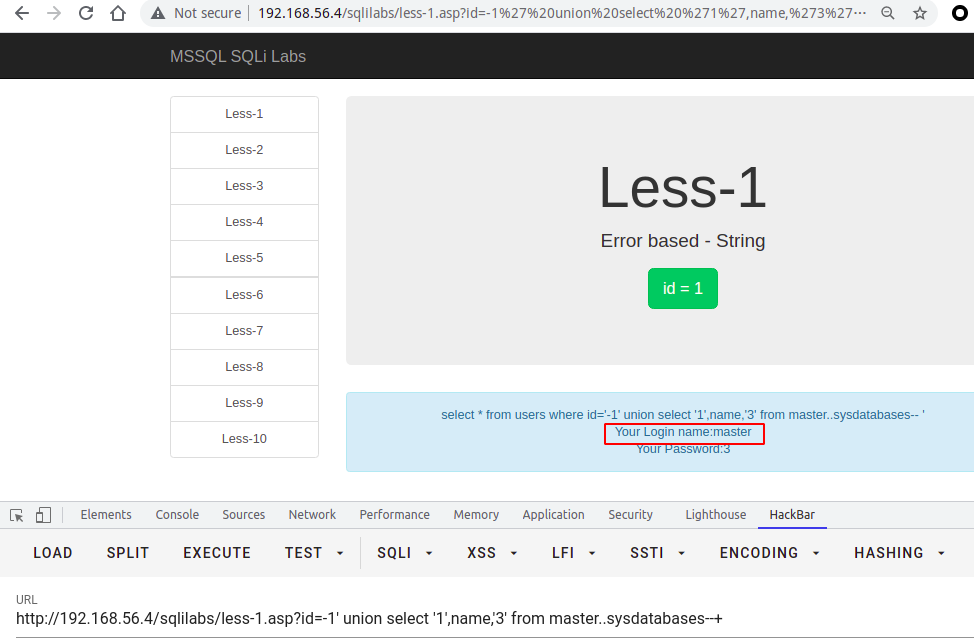The height and width of the screenshot is (640, 974).
Task: Click the displayed SQL query text
Action: point(683,415)
